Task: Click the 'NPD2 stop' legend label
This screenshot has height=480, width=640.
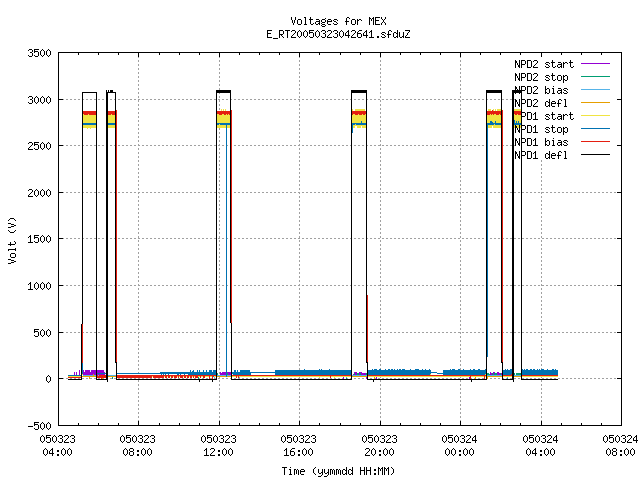Action: point(541,77)
